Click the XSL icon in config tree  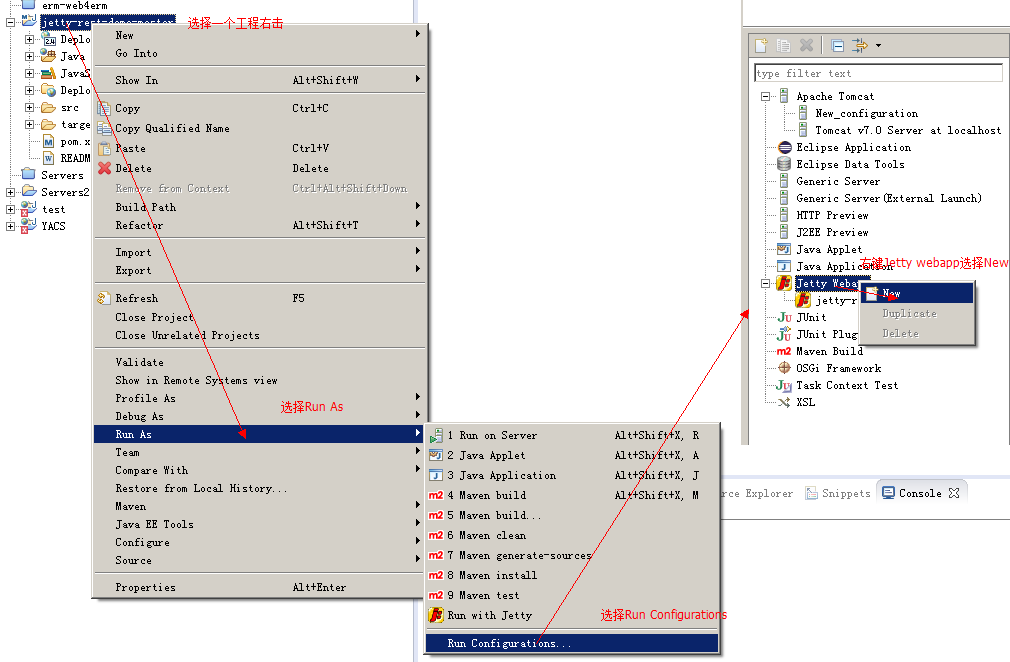pyautogui.click(x=784, y=402)
